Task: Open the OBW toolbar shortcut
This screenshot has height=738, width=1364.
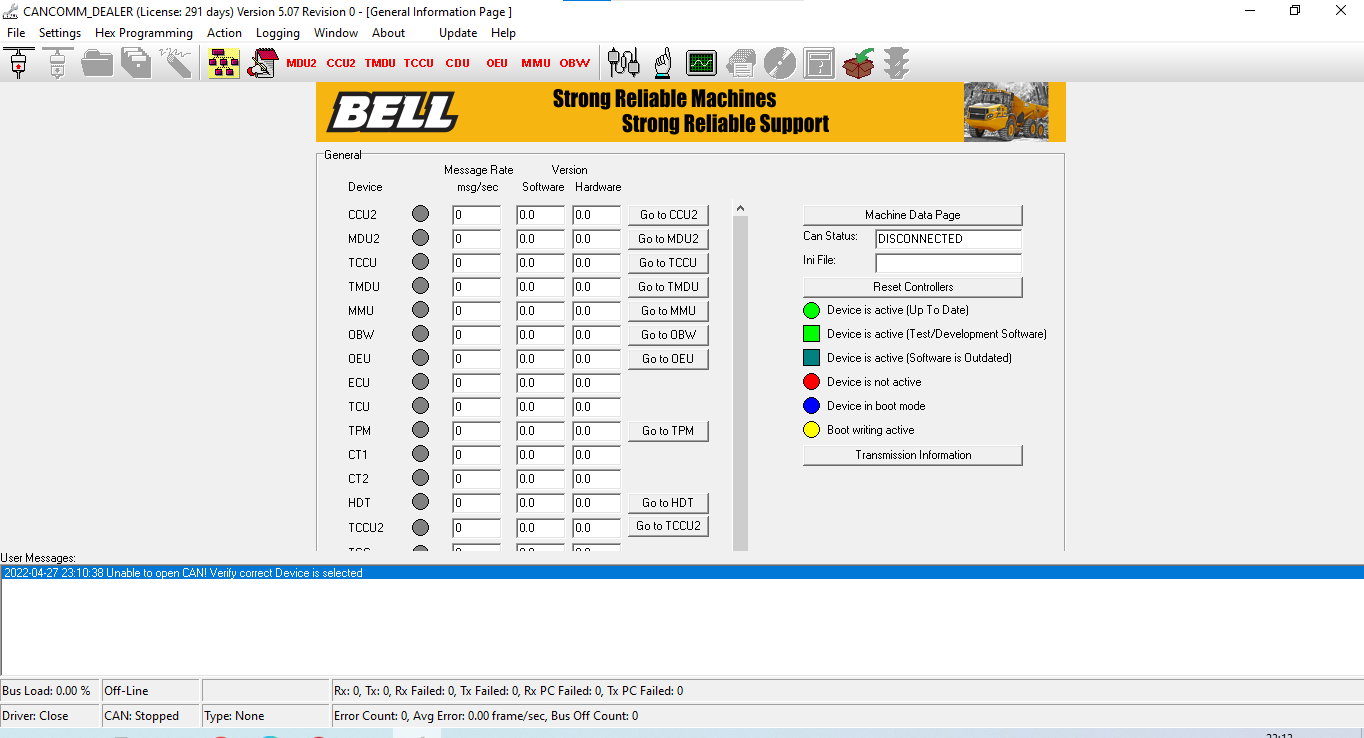Action: (x=574, y=62)
